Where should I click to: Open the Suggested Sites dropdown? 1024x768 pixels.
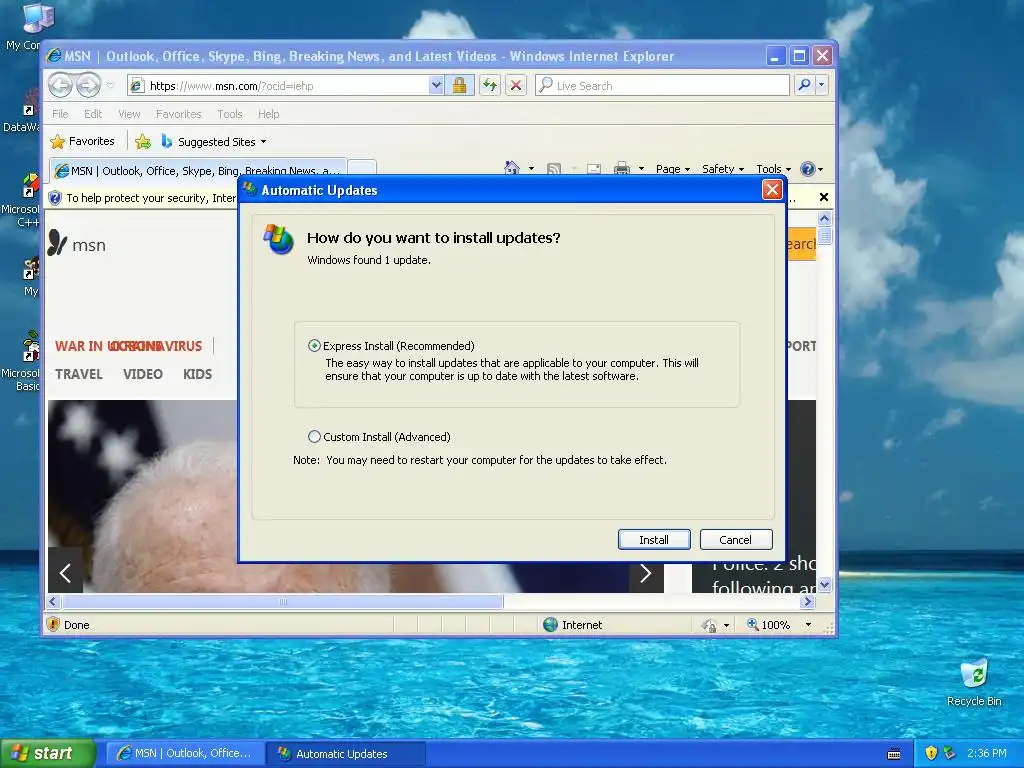214,142
